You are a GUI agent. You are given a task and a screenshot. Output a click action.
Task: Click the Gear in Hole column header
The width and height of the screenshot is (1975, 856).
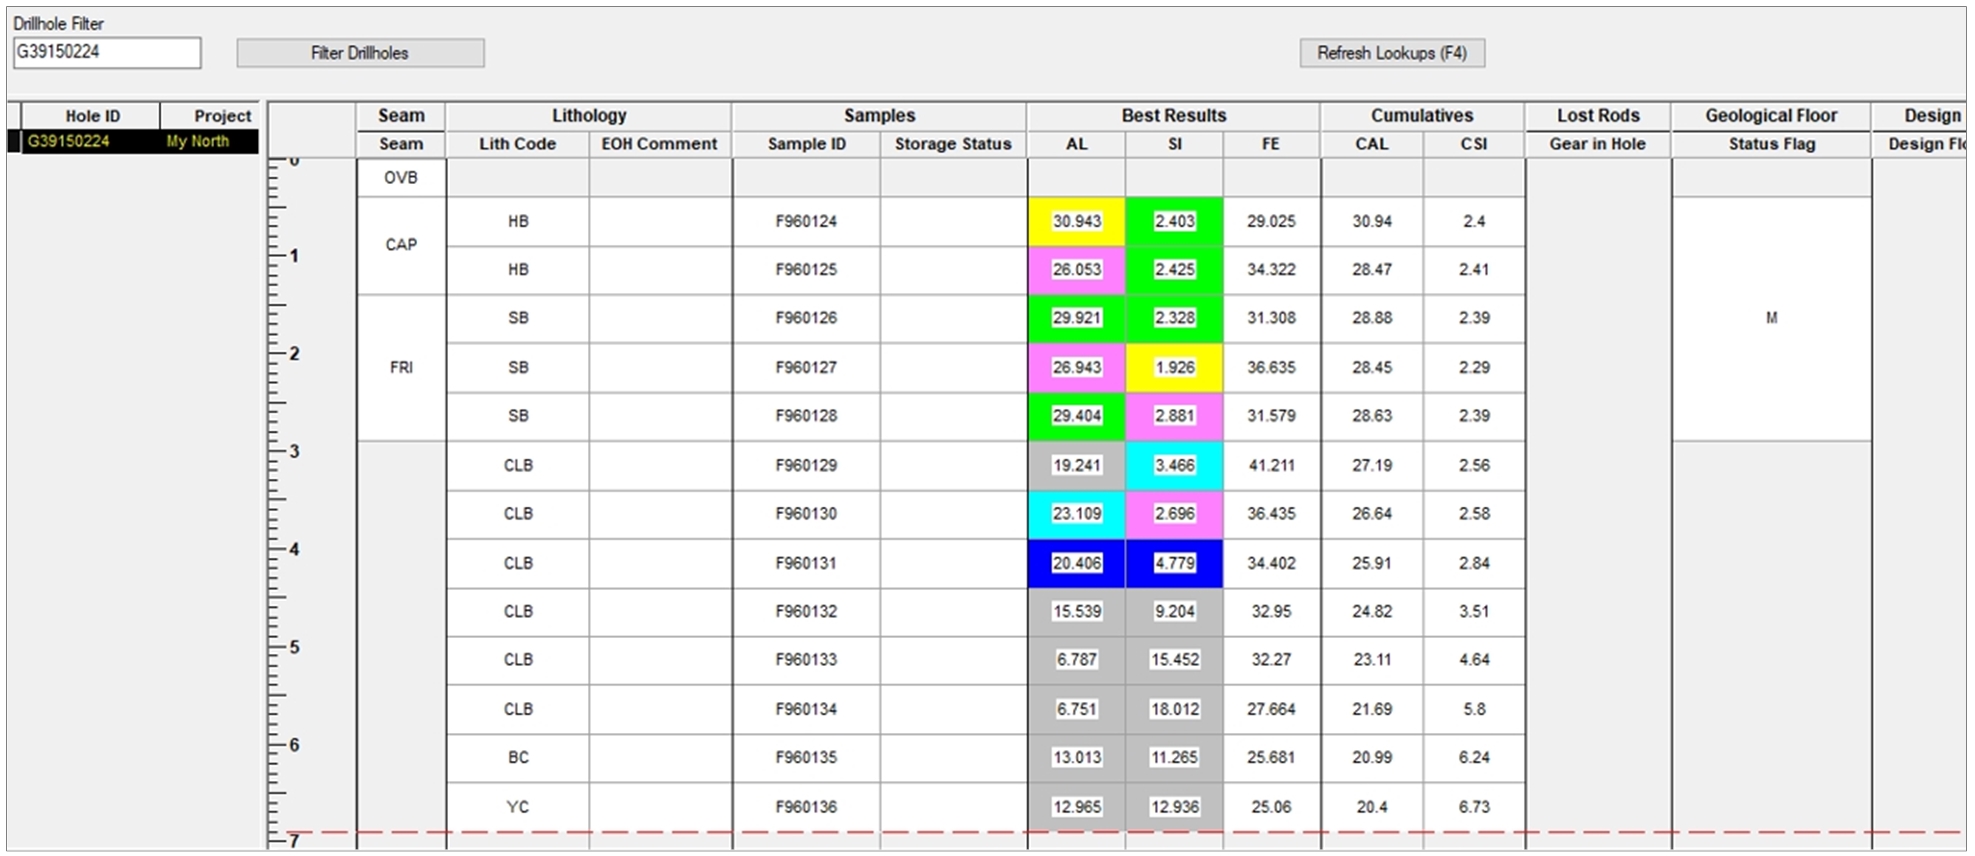click(1597, 144)
